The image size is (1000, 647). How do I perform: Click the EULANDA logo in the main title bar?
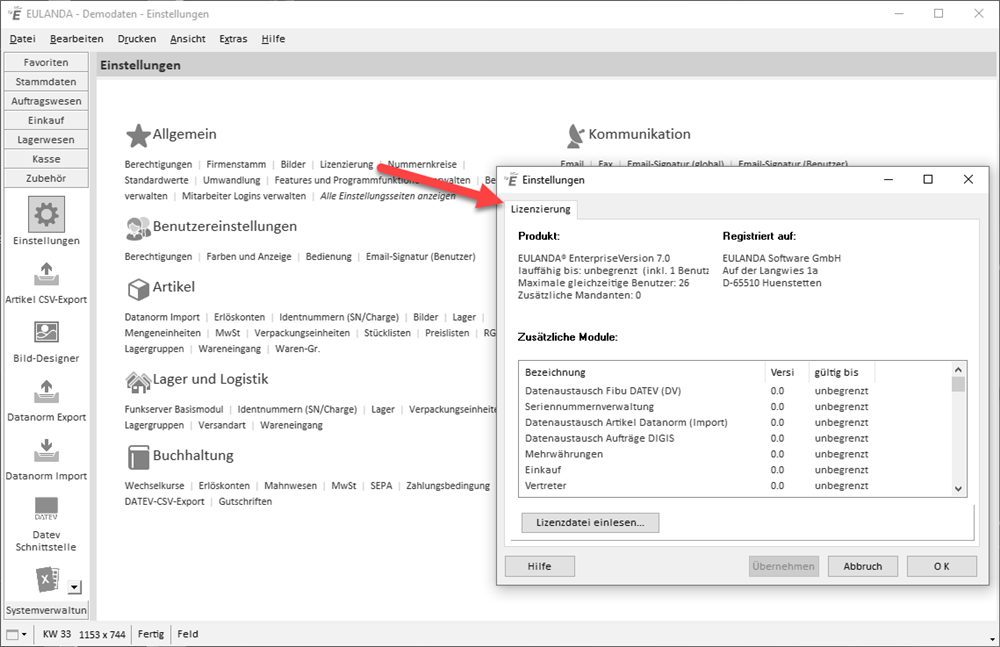[15, 13]
